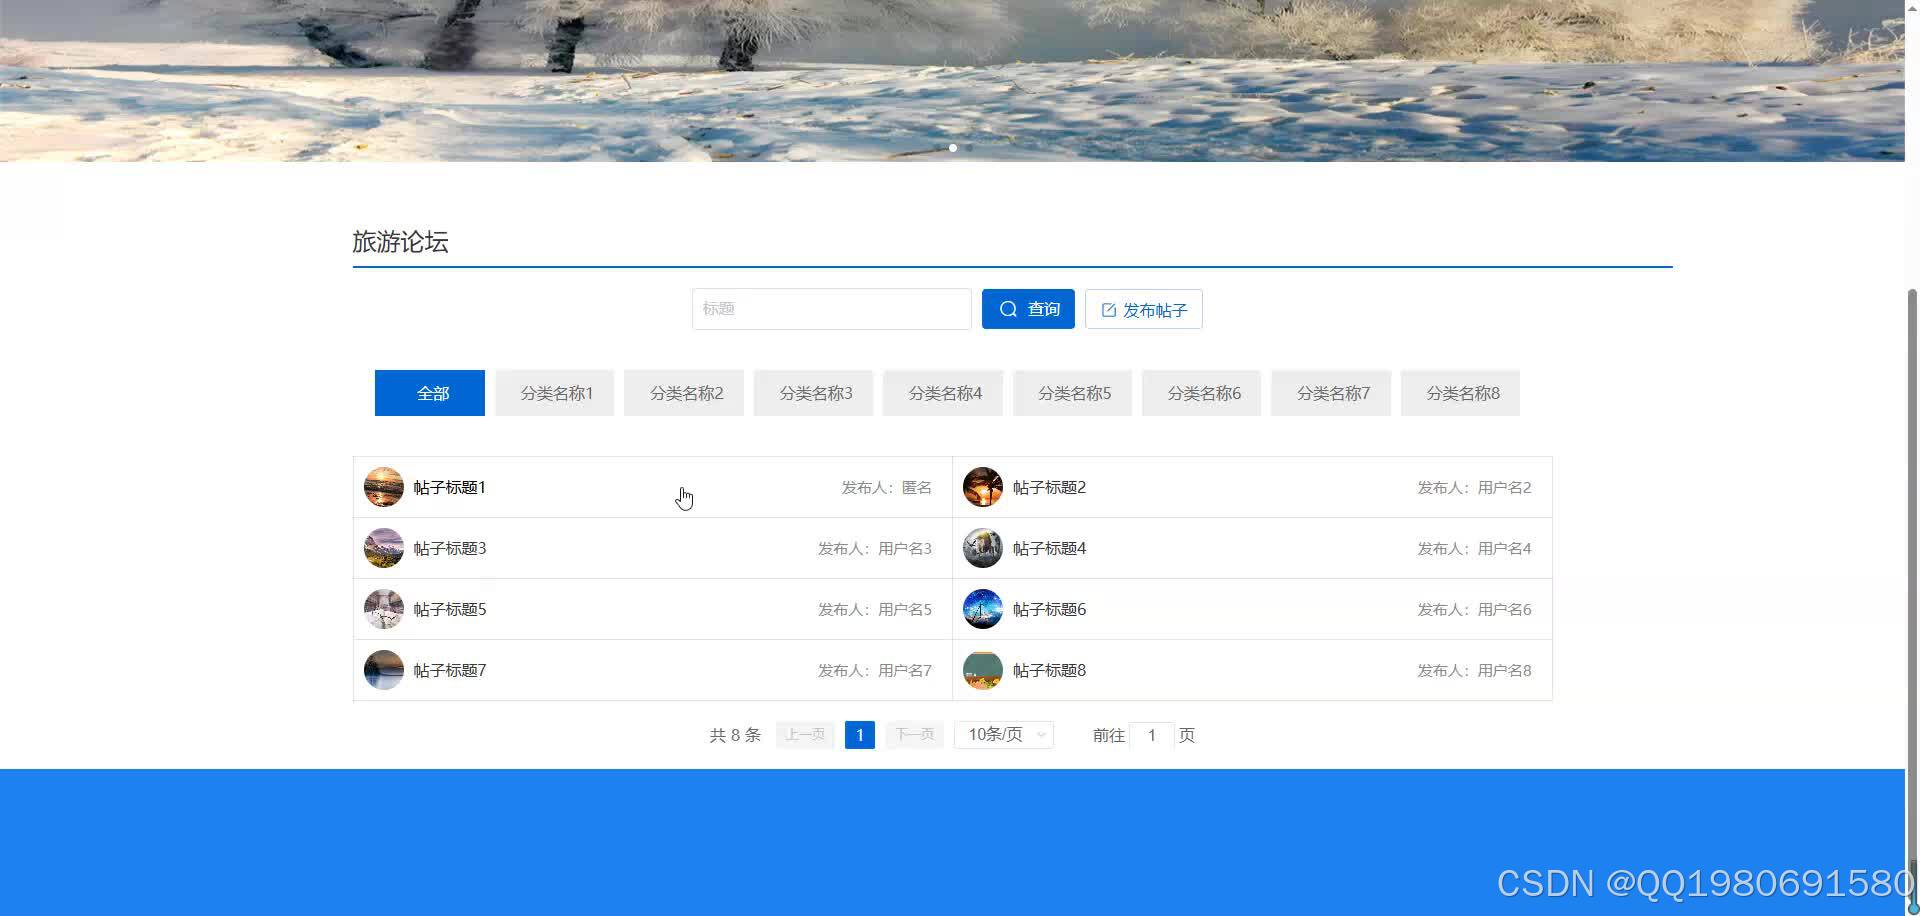Viewport: 1920px width, 916px height.
Task: Expand page size options via its chevron arrow
Action: click(1041, 734)
